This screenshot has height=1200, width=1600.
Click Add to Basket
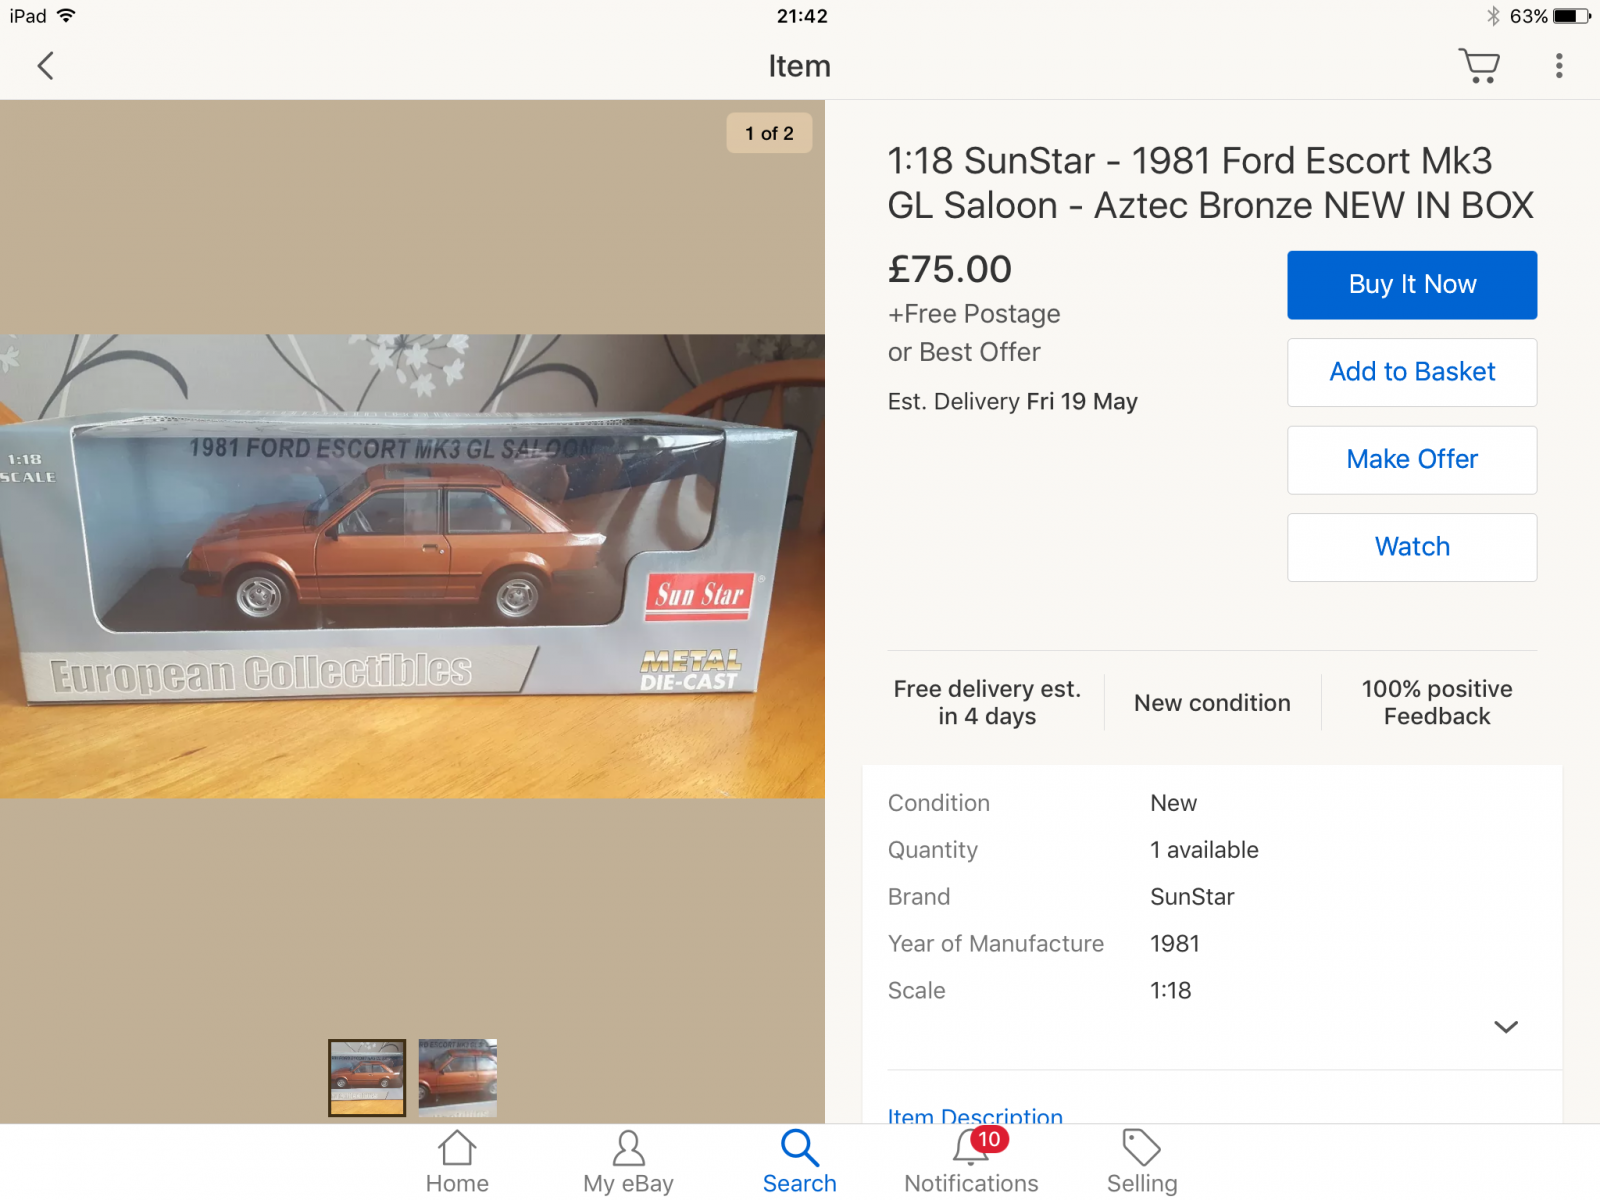[1412, 372]
